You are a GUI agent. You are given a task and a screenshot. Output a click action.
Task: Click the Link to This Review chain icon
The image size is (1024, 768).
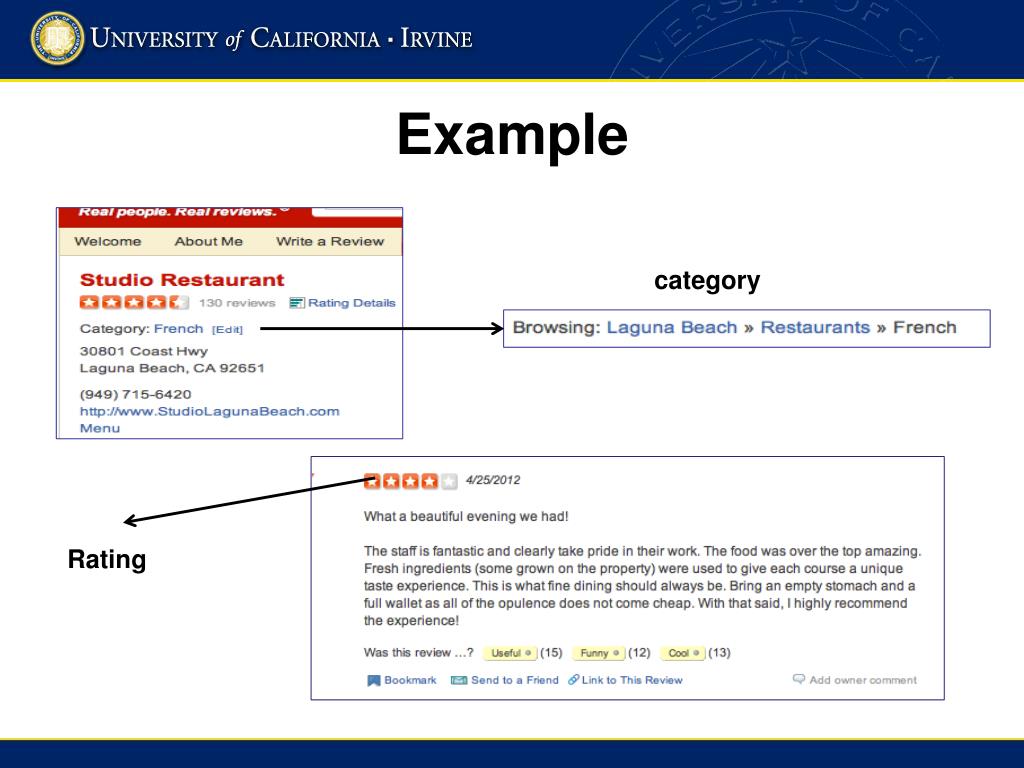tap(573, 680)
